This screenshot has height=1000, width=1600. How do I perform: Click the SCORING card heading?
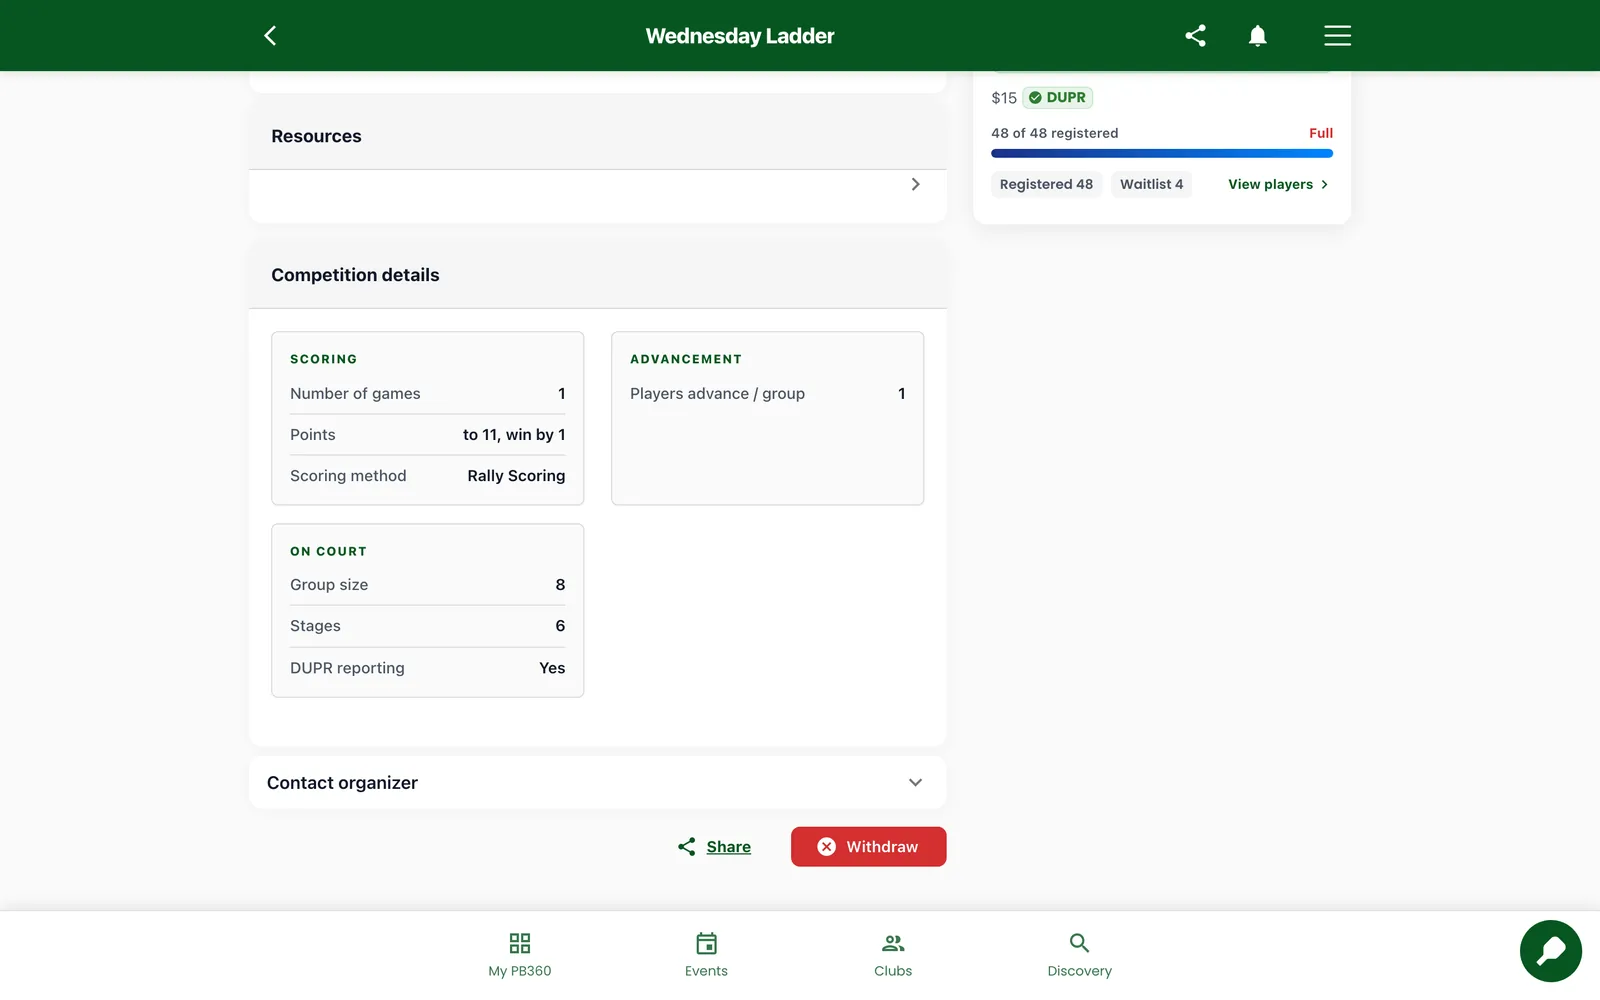click(323, 359)
